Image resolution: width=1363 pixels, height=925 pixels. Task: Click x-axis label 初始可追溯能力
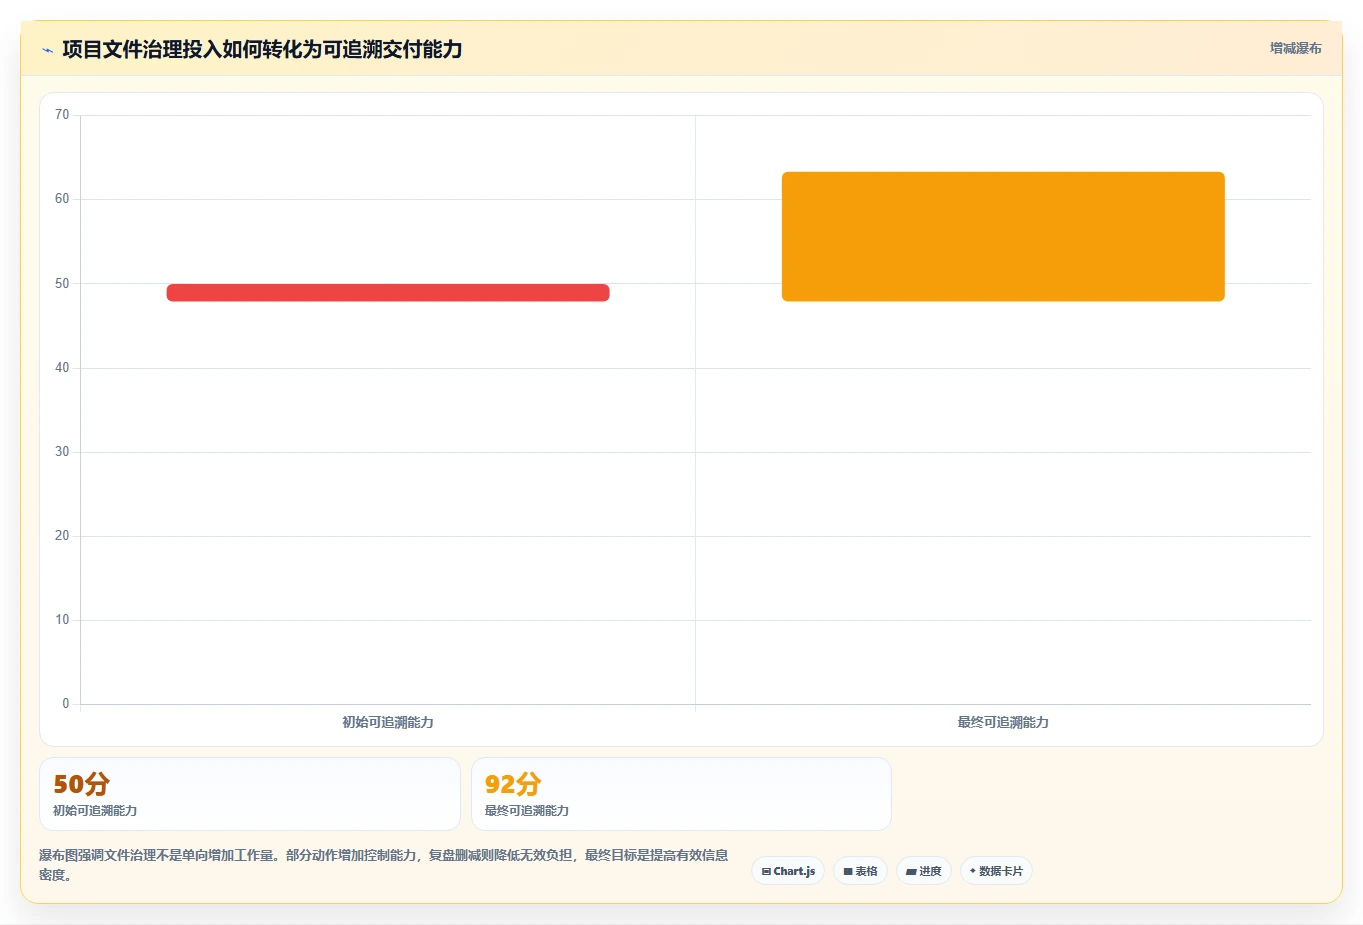coord(388,722)
